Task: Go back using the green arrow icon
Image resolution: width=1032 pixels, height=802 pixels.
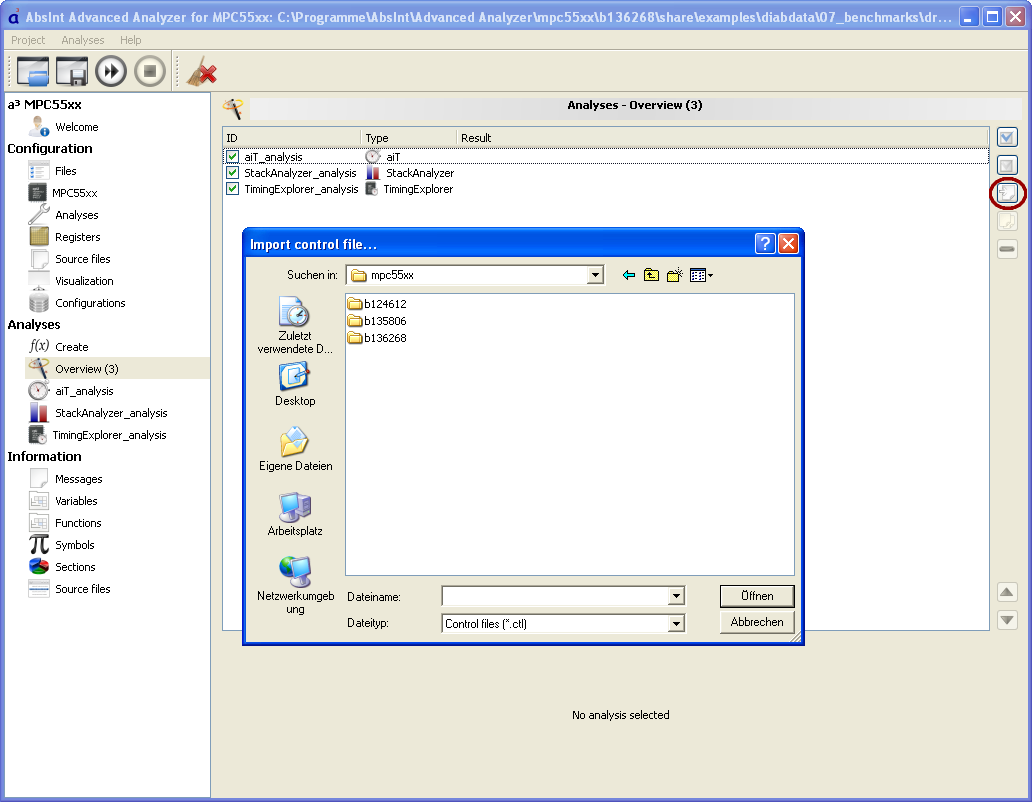Action: pos(629,275)
